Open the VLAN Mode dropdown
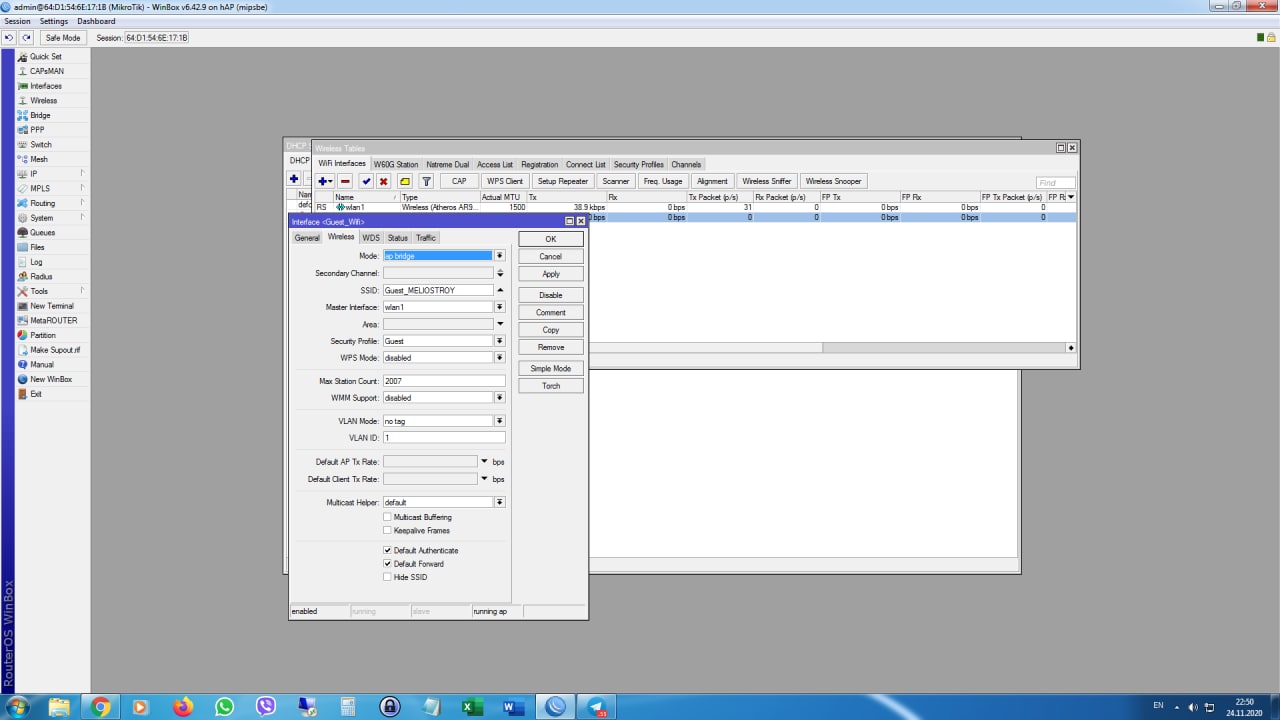This screenshot has height=720, width=1280. coord(500,421)
